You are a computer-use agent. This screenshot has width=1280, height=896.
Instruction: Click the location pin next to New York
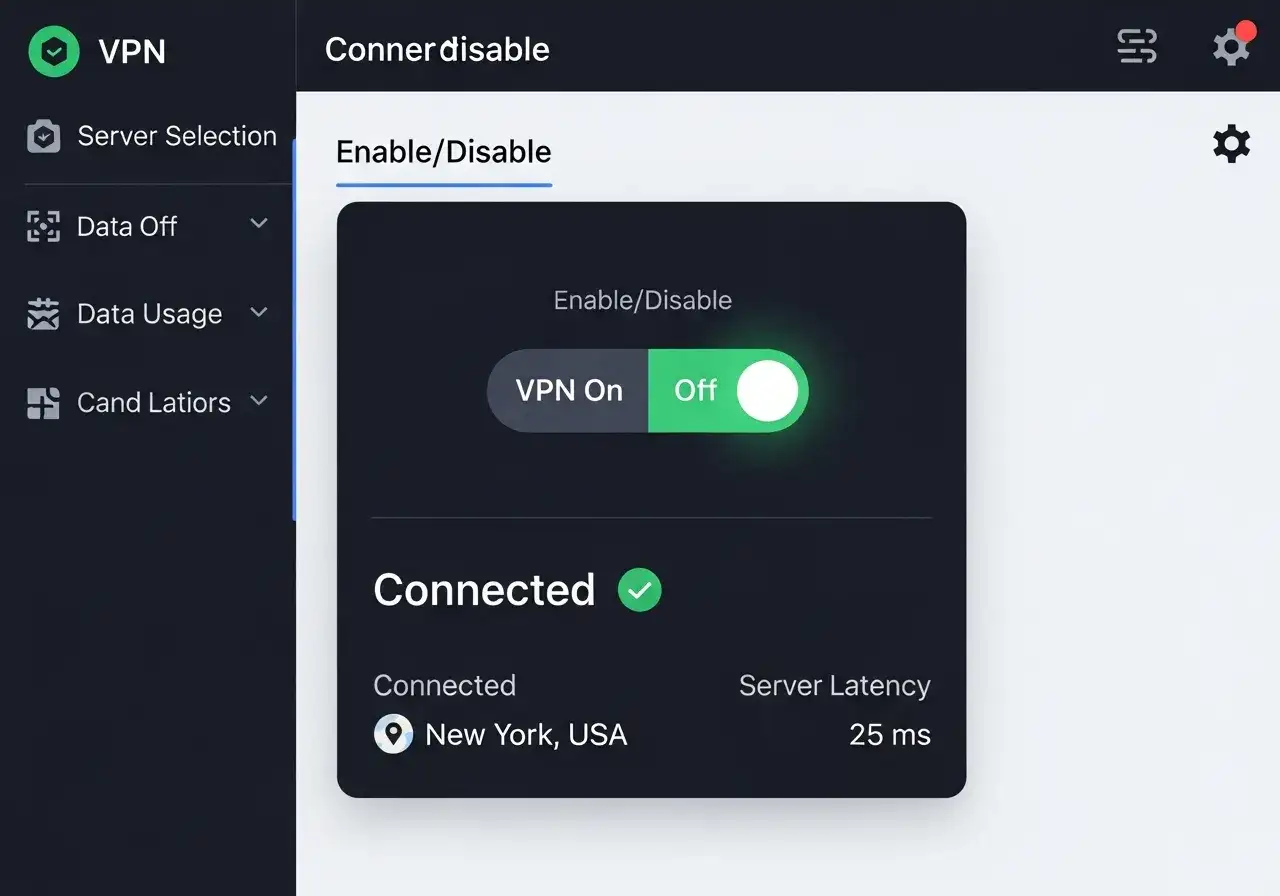point(393,733)
